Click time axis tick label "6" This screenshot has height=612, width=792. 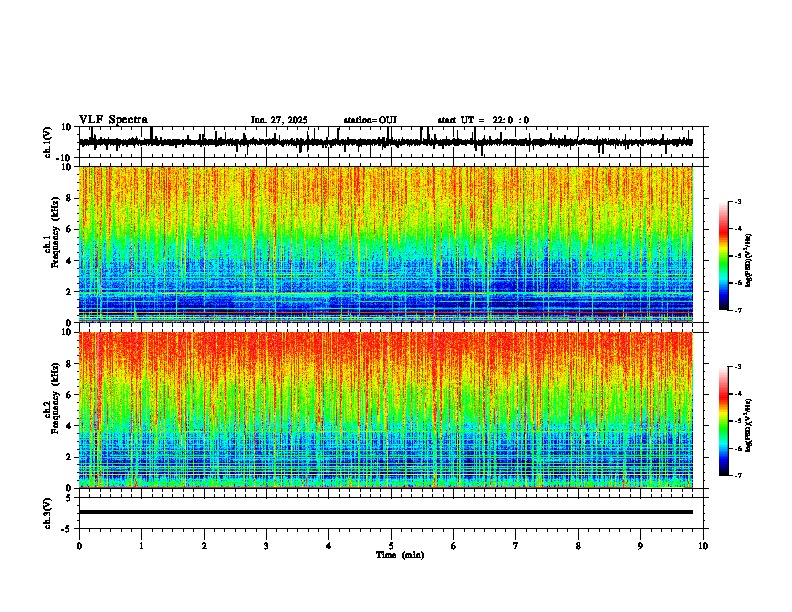(454, 546)
